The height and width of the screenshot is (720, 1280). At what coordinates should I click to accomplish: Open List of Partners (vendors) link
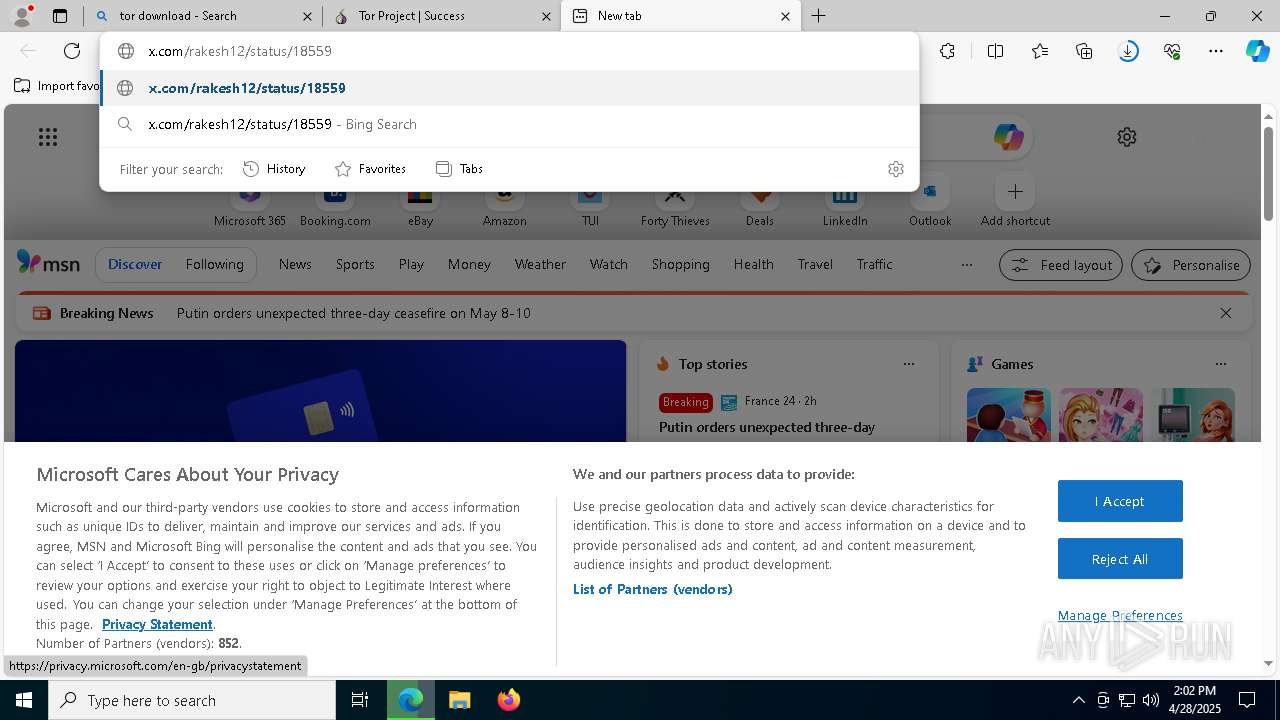[x=653, y=589]
